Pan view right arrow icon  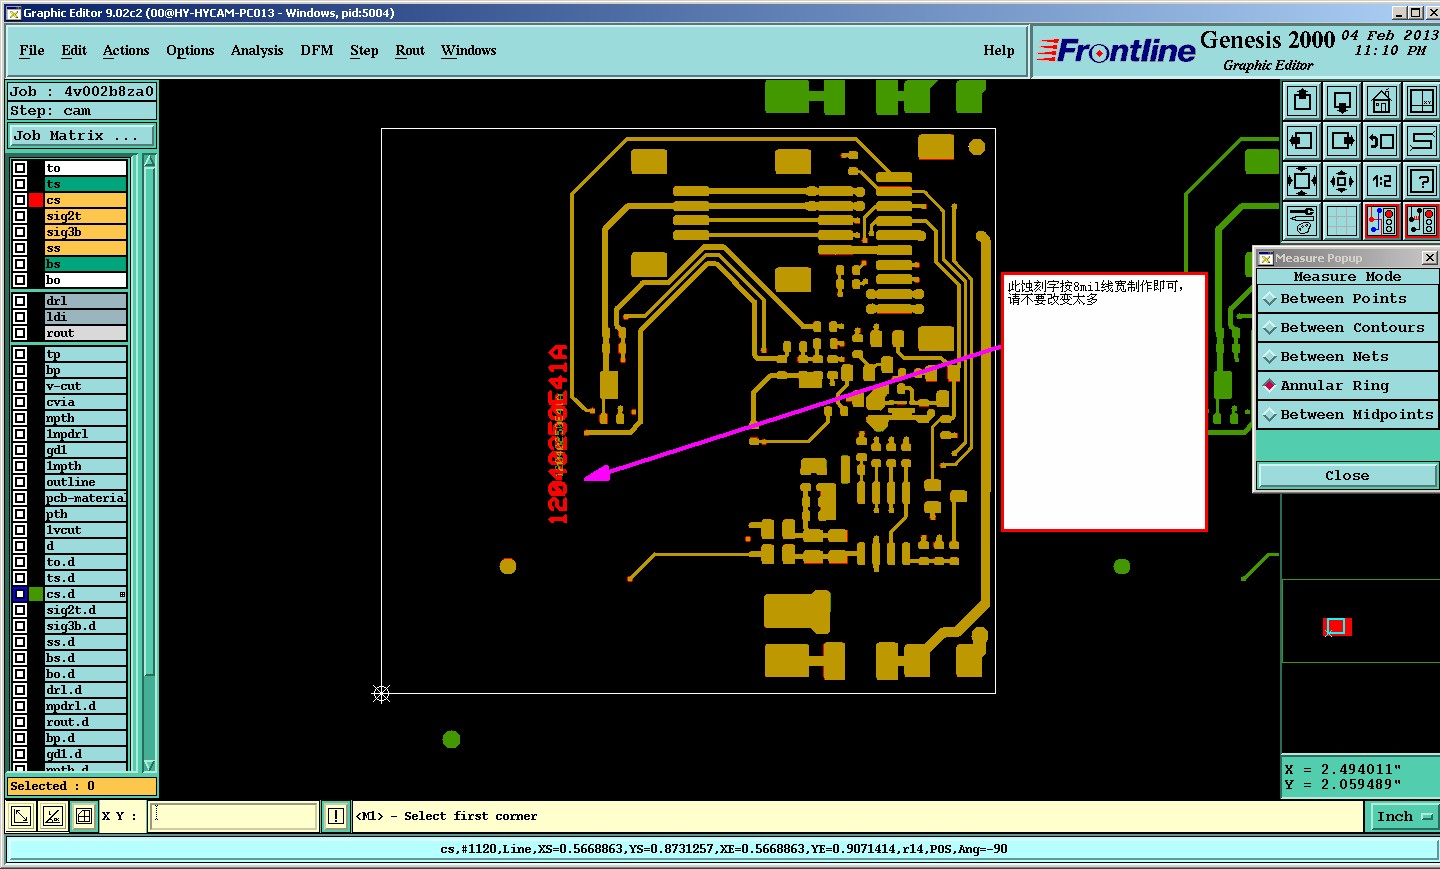pos(1342,141)
